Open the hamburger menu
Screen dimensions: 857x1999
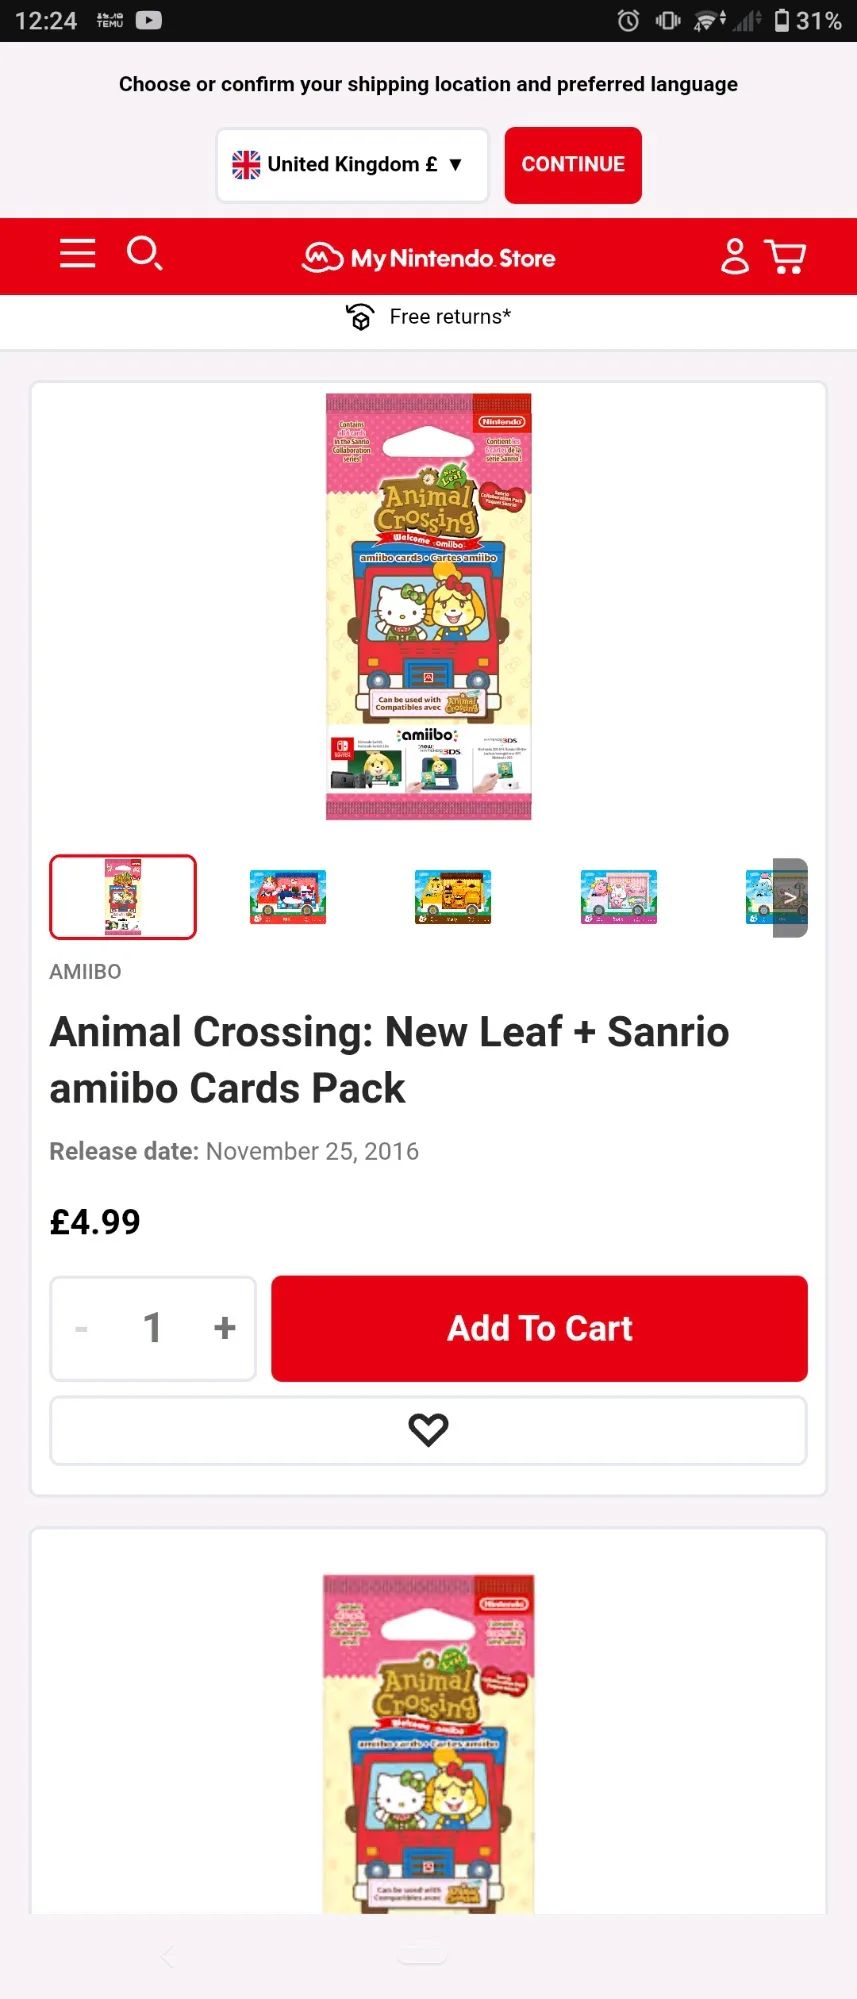77,254
